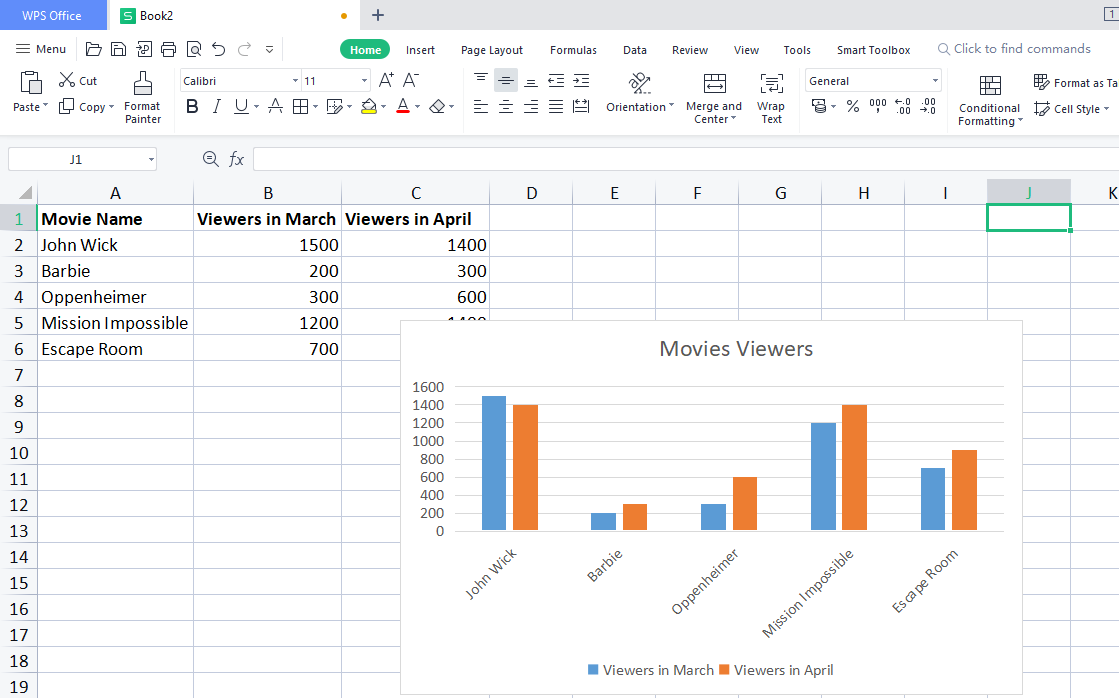Viewport: 1119px width, 698px height.
Task: Open the General number format dropdown
Action: [872, 80]
